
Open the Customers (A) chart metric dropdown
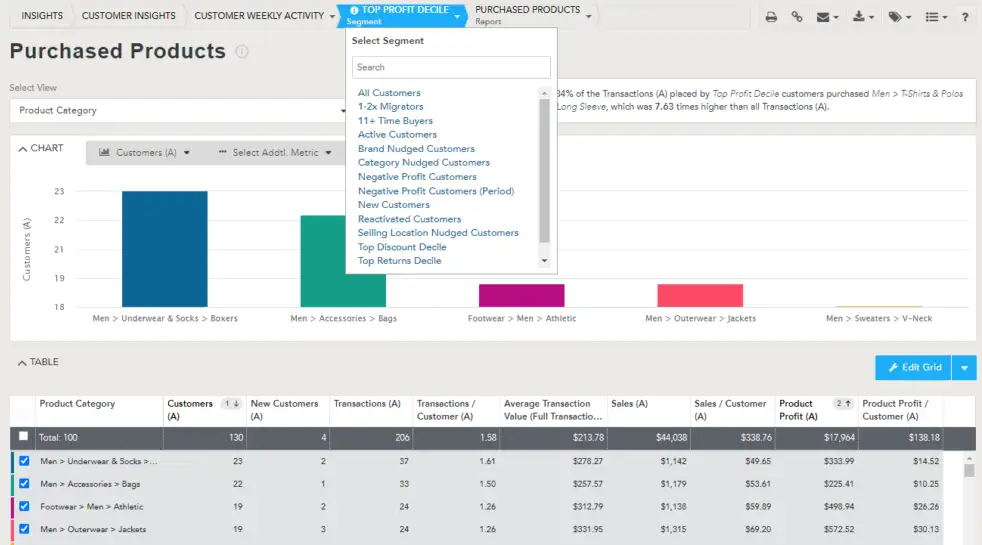[x=146, y=153]
